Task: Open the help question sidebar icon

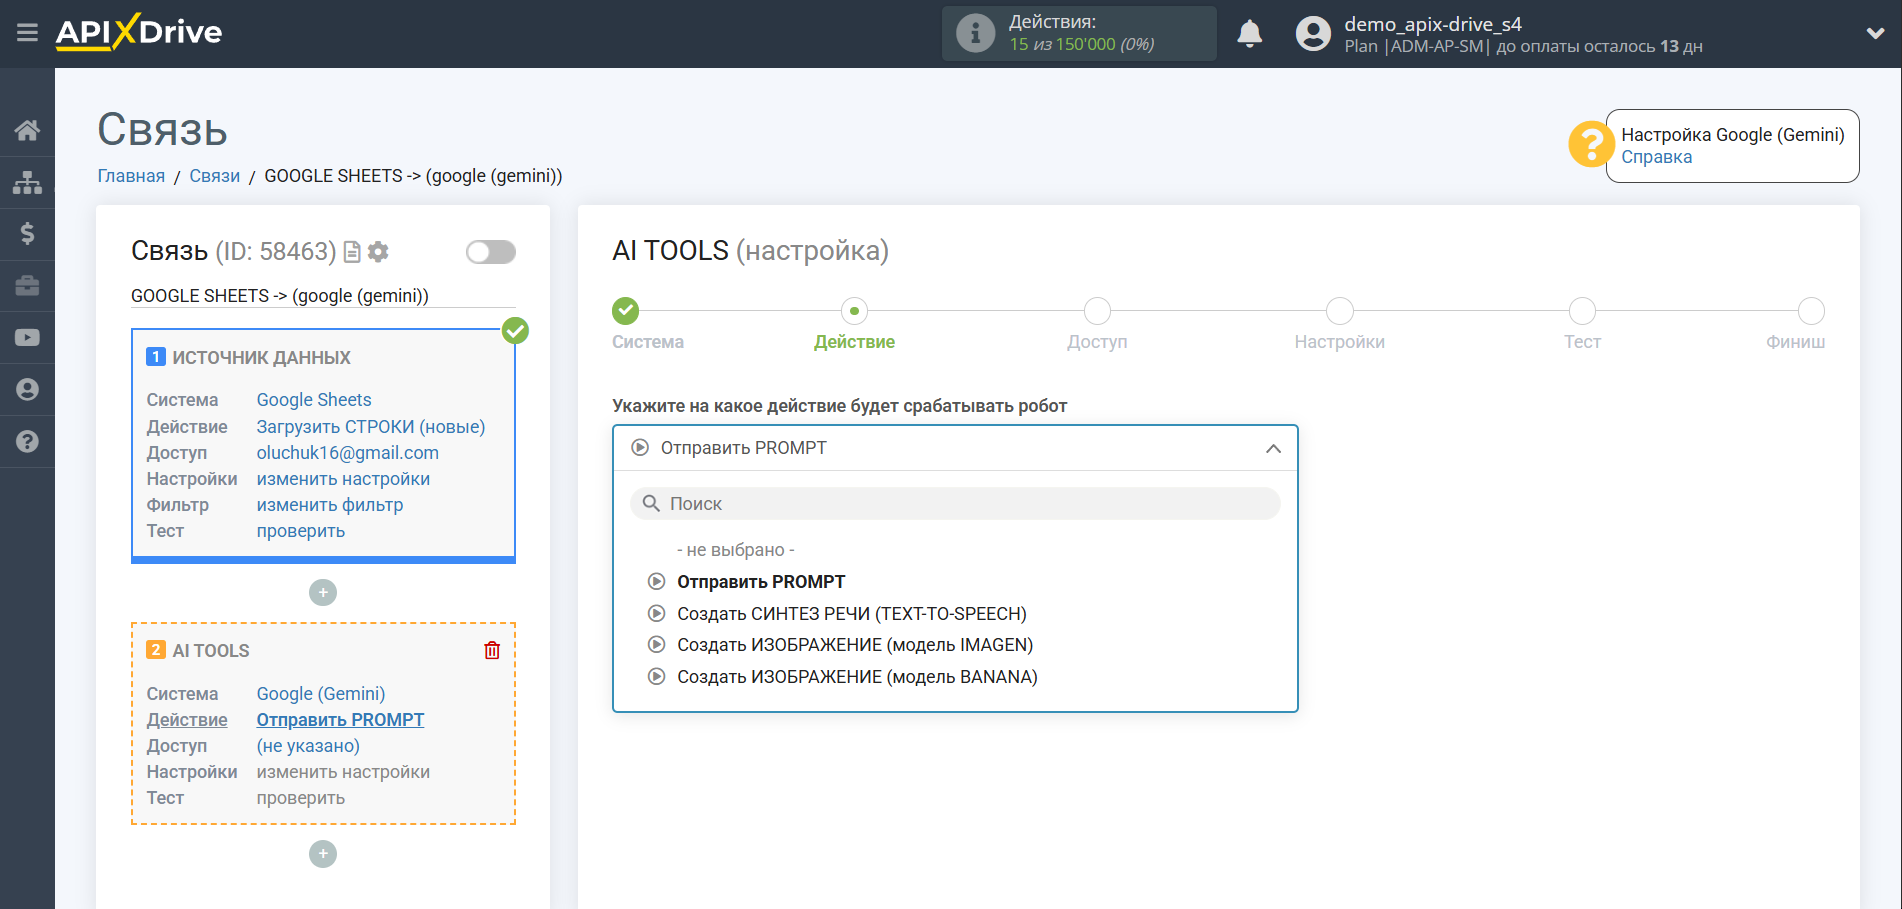Action: point(27,442)
